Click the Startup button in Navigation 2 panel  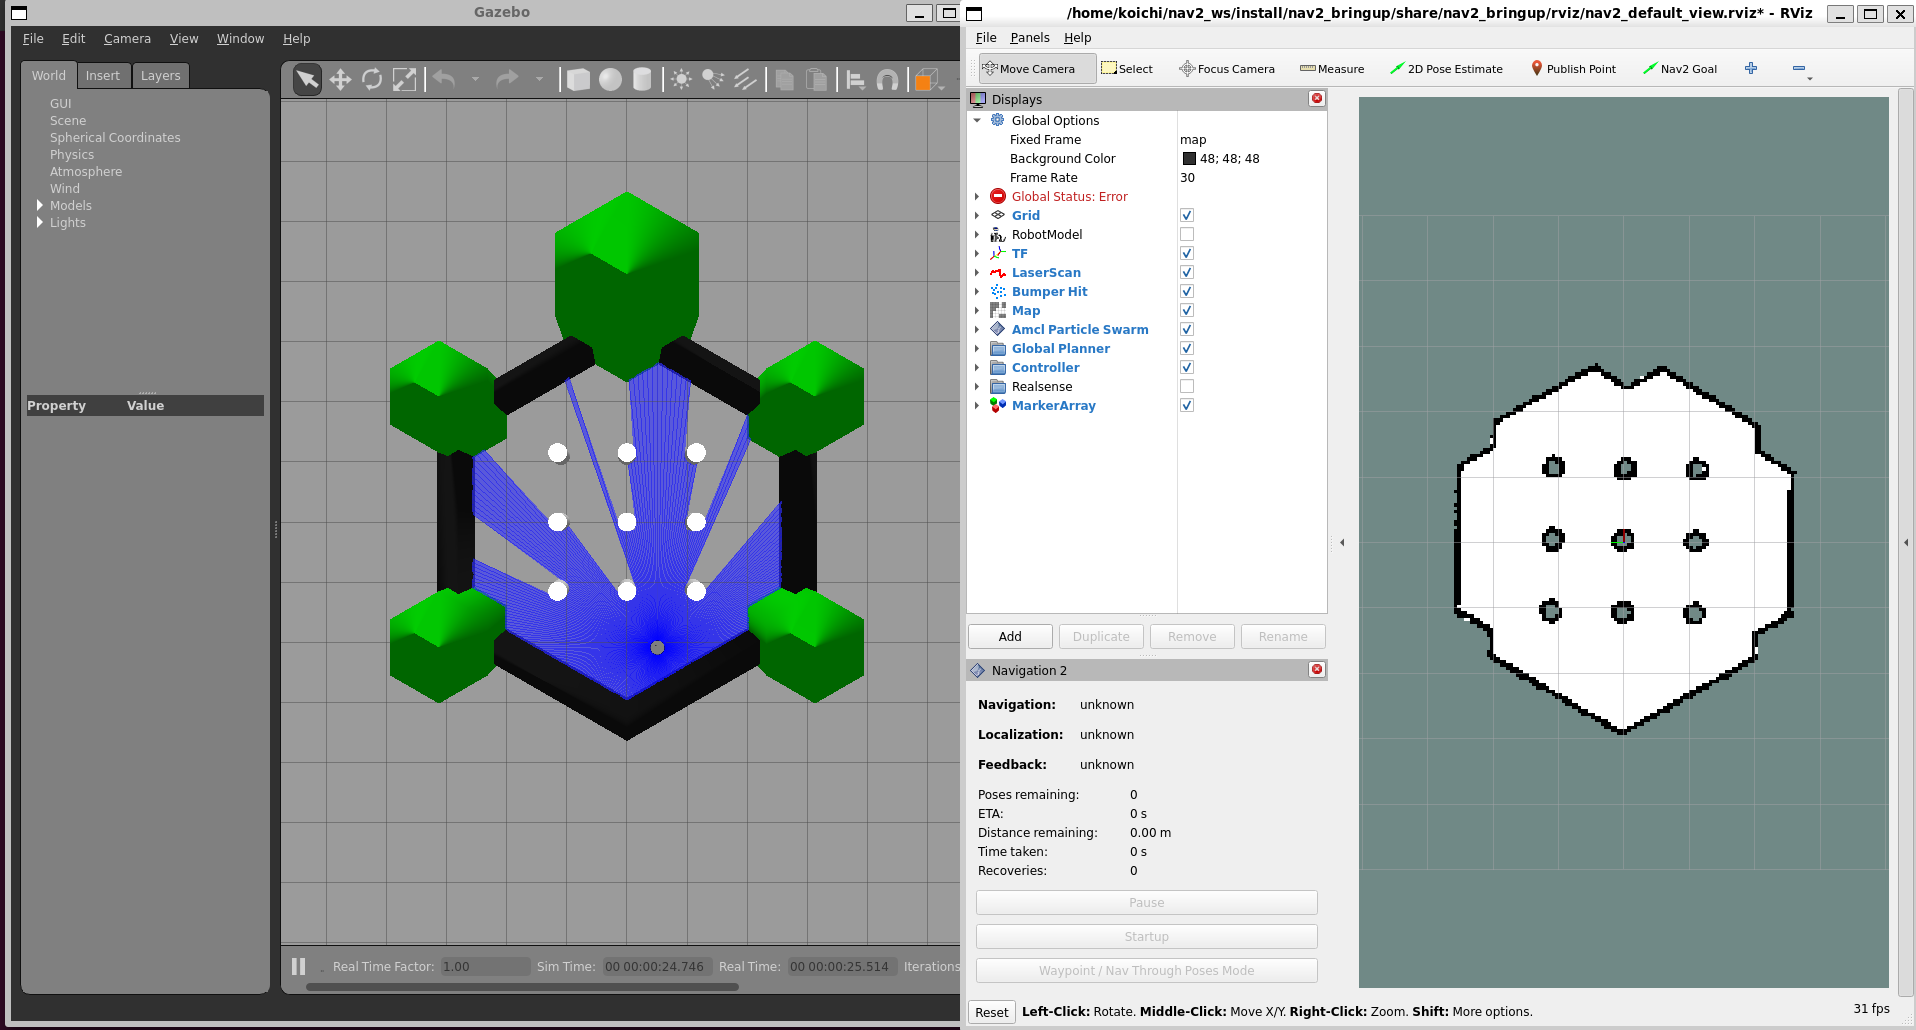tap(1146, 936)
